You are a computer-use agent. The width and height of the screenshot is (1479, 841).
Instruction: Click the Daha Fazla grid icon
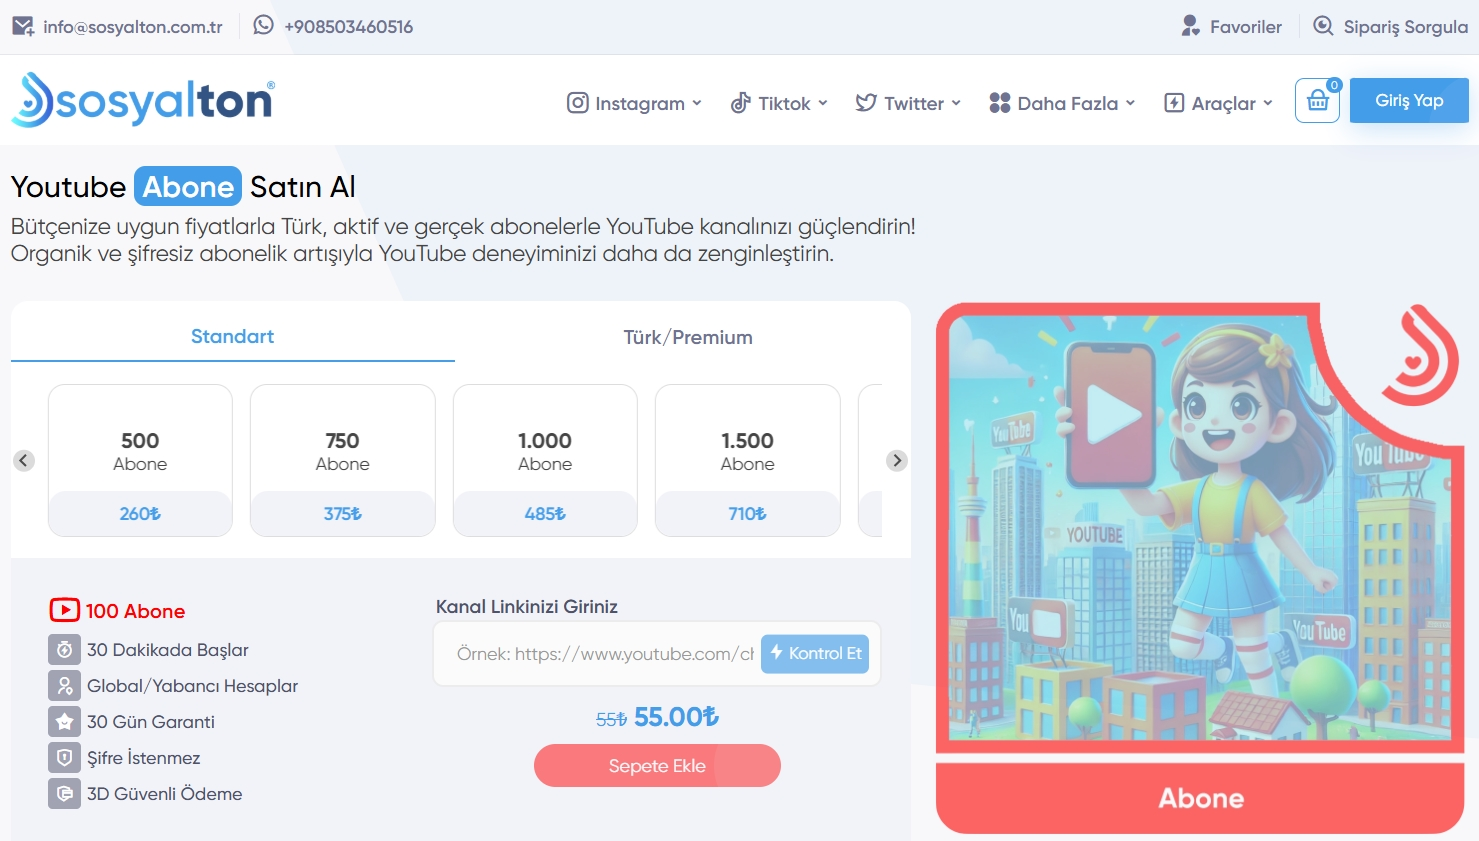pyautogui.click(x=1000, y=103)
